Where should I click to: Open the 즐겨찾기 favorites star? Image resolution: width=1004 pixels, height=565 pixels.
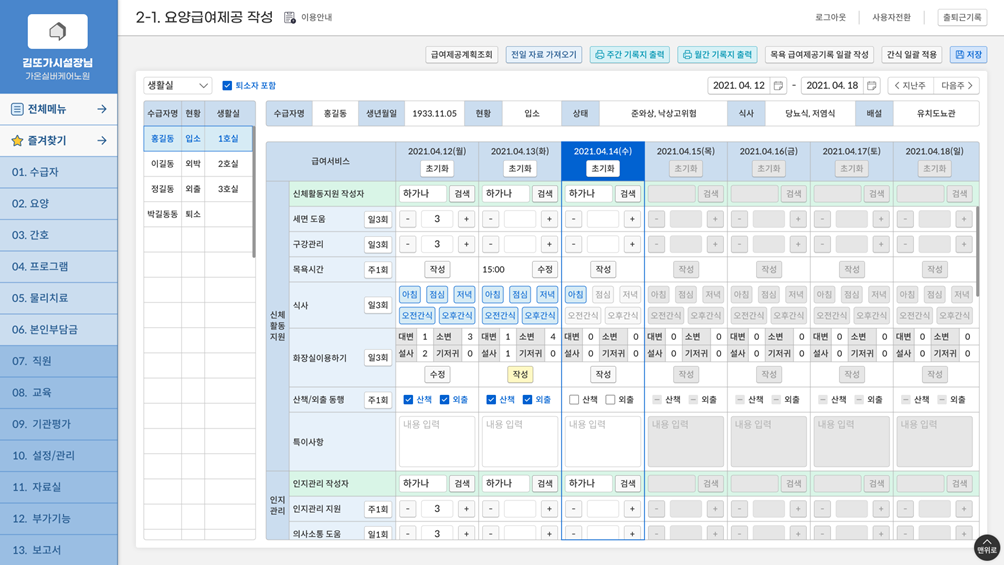coord(17,140)
